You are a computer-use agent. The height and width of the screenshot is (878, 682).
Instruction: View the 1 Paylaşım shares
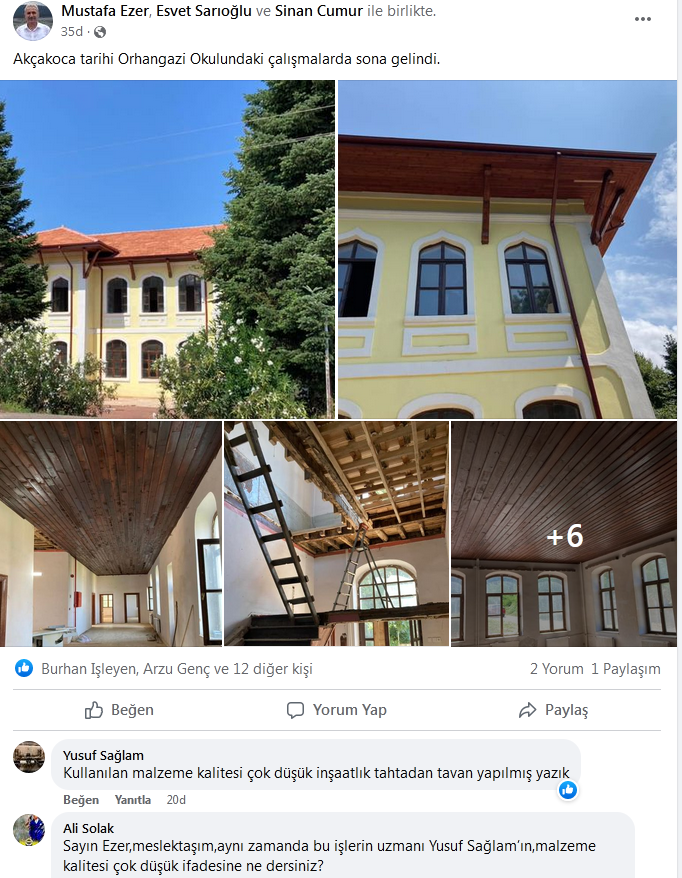(626, 669)
